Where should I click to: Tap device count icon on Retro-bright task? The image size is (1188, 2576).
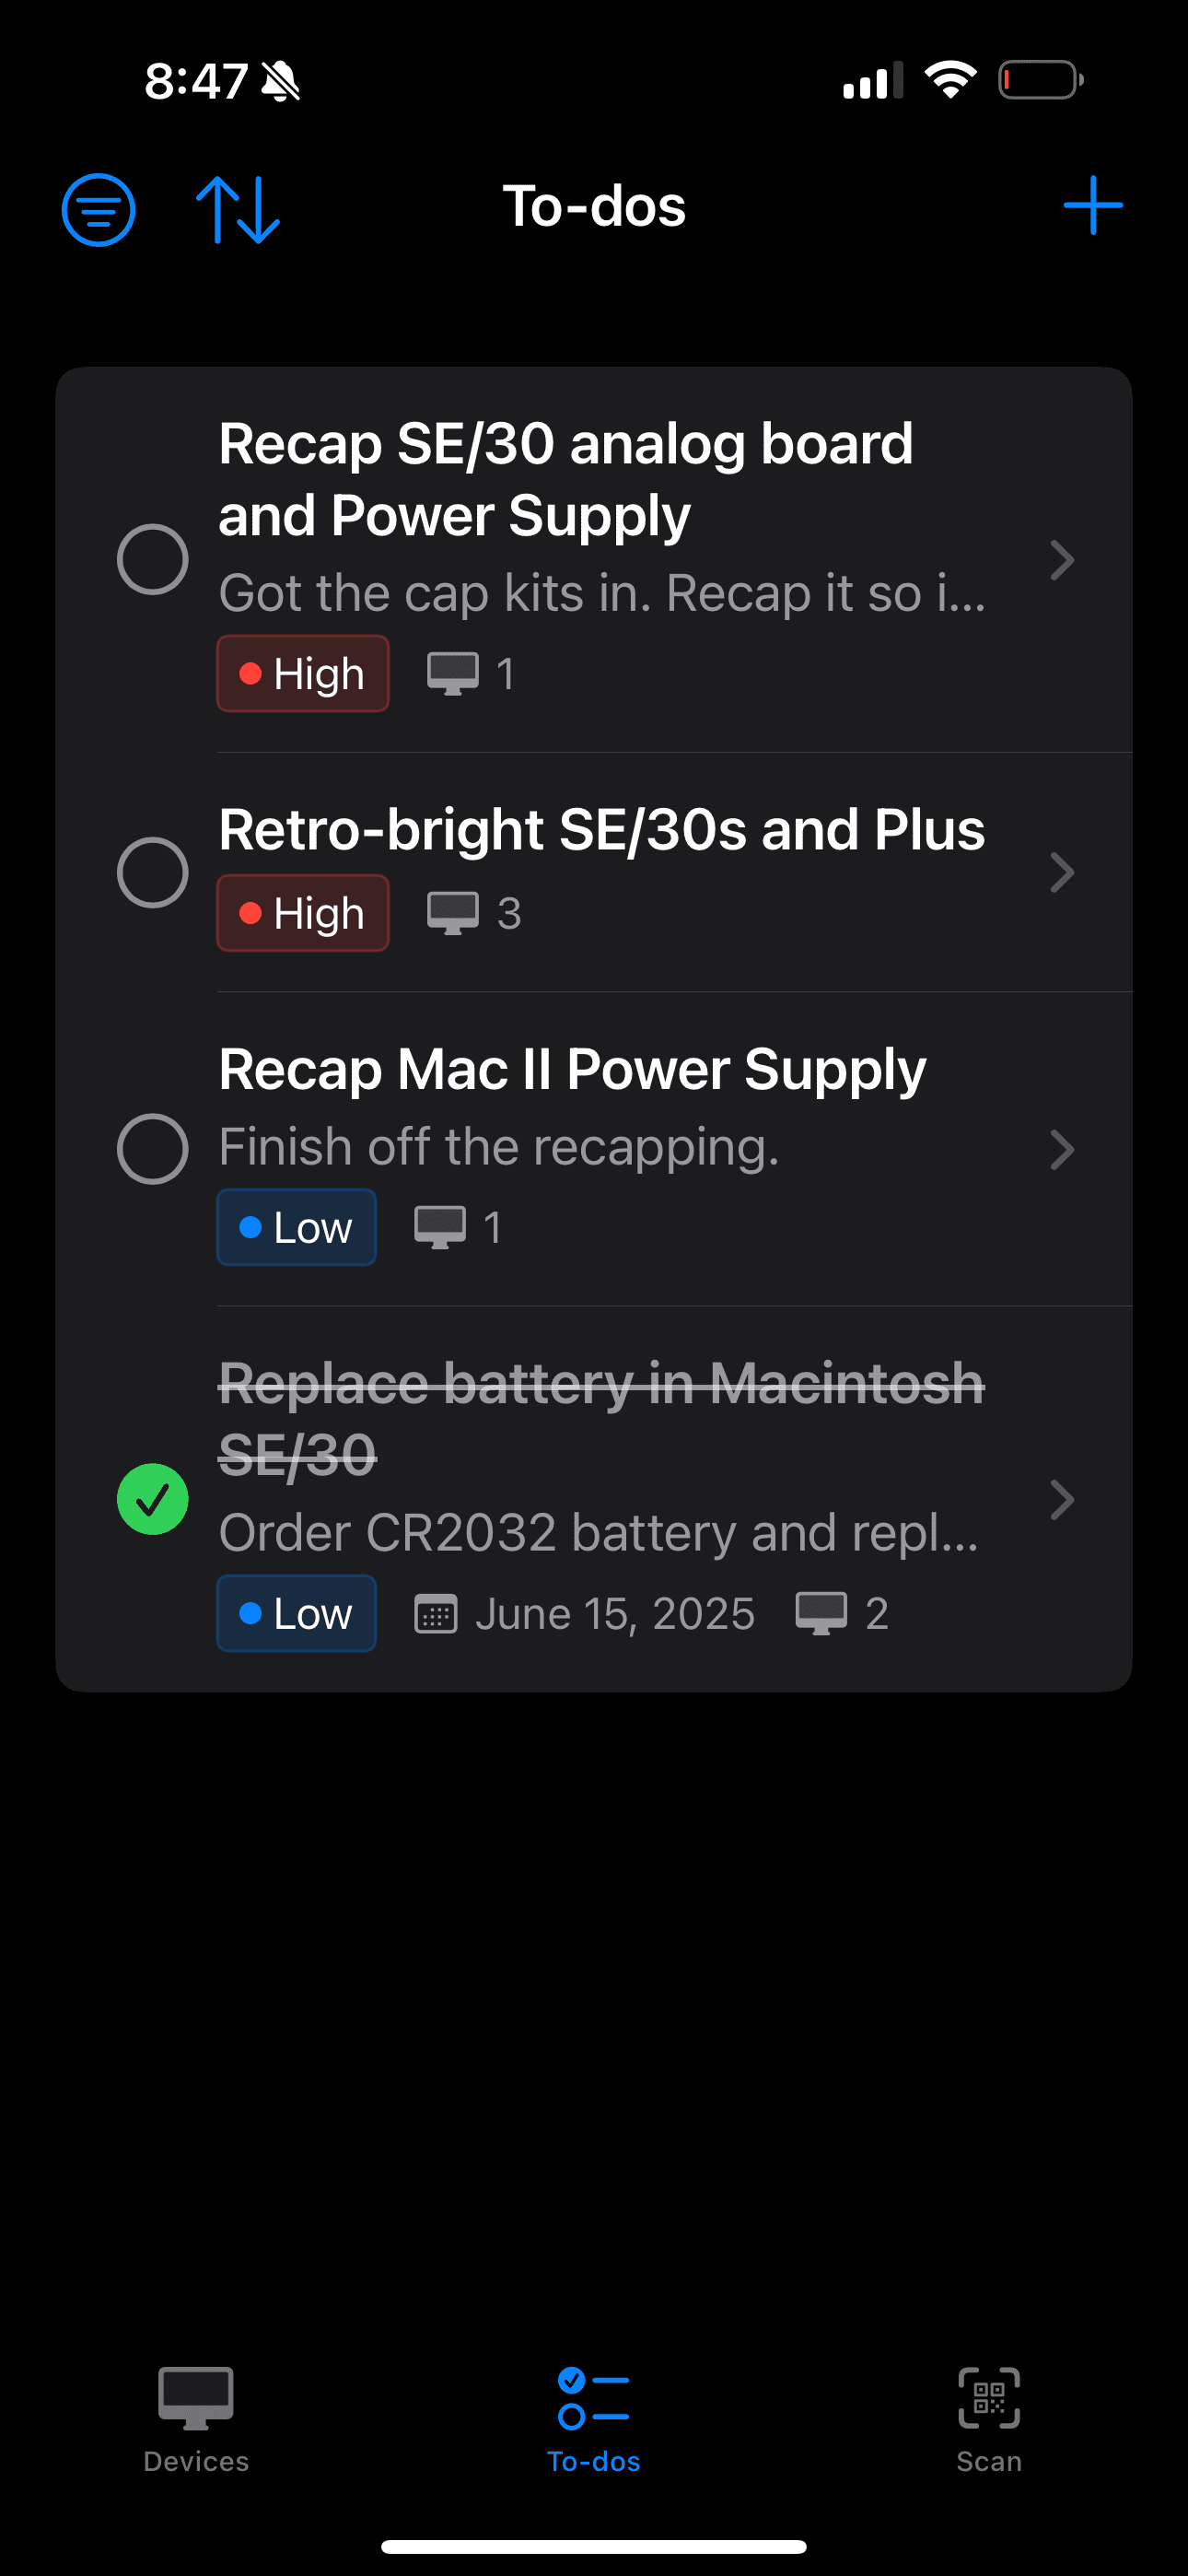[453, 913]
